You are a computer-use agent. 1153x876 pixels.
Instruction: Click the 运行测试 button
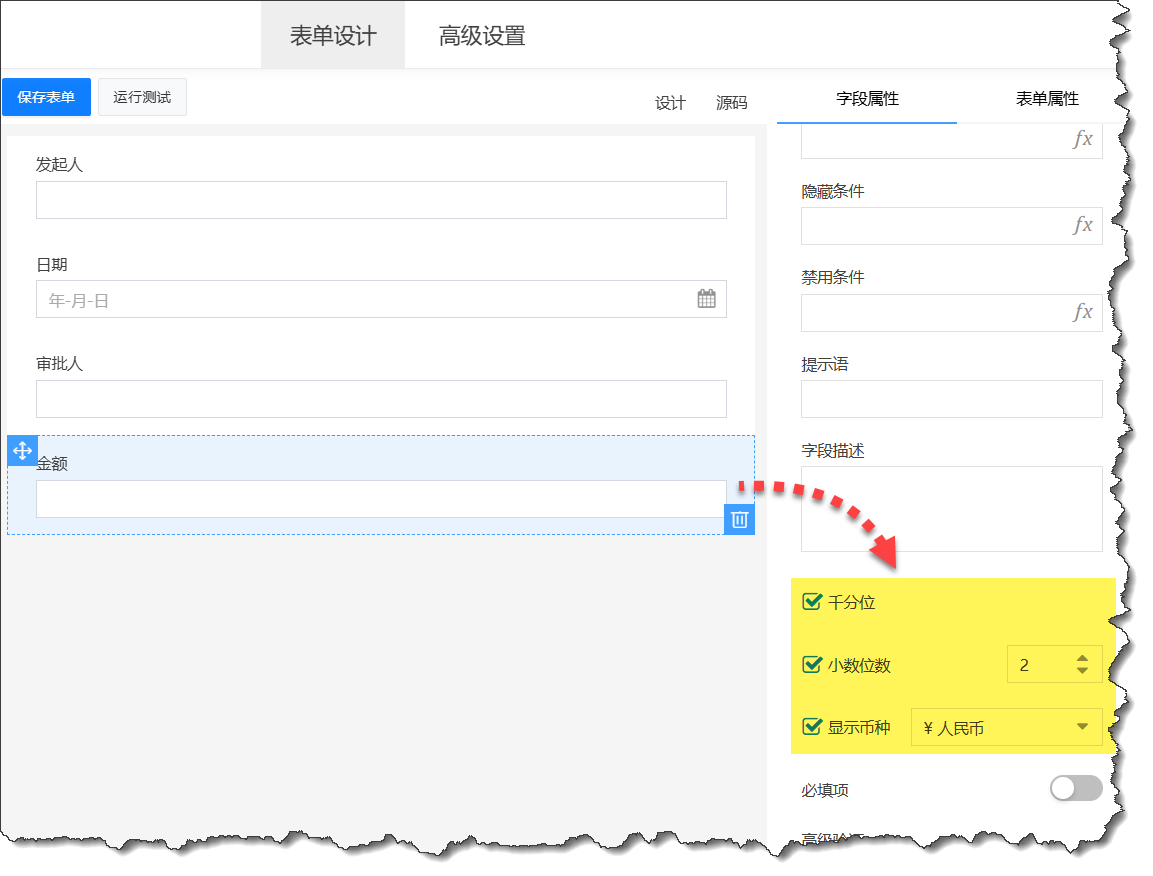click(x=142, y=97)
